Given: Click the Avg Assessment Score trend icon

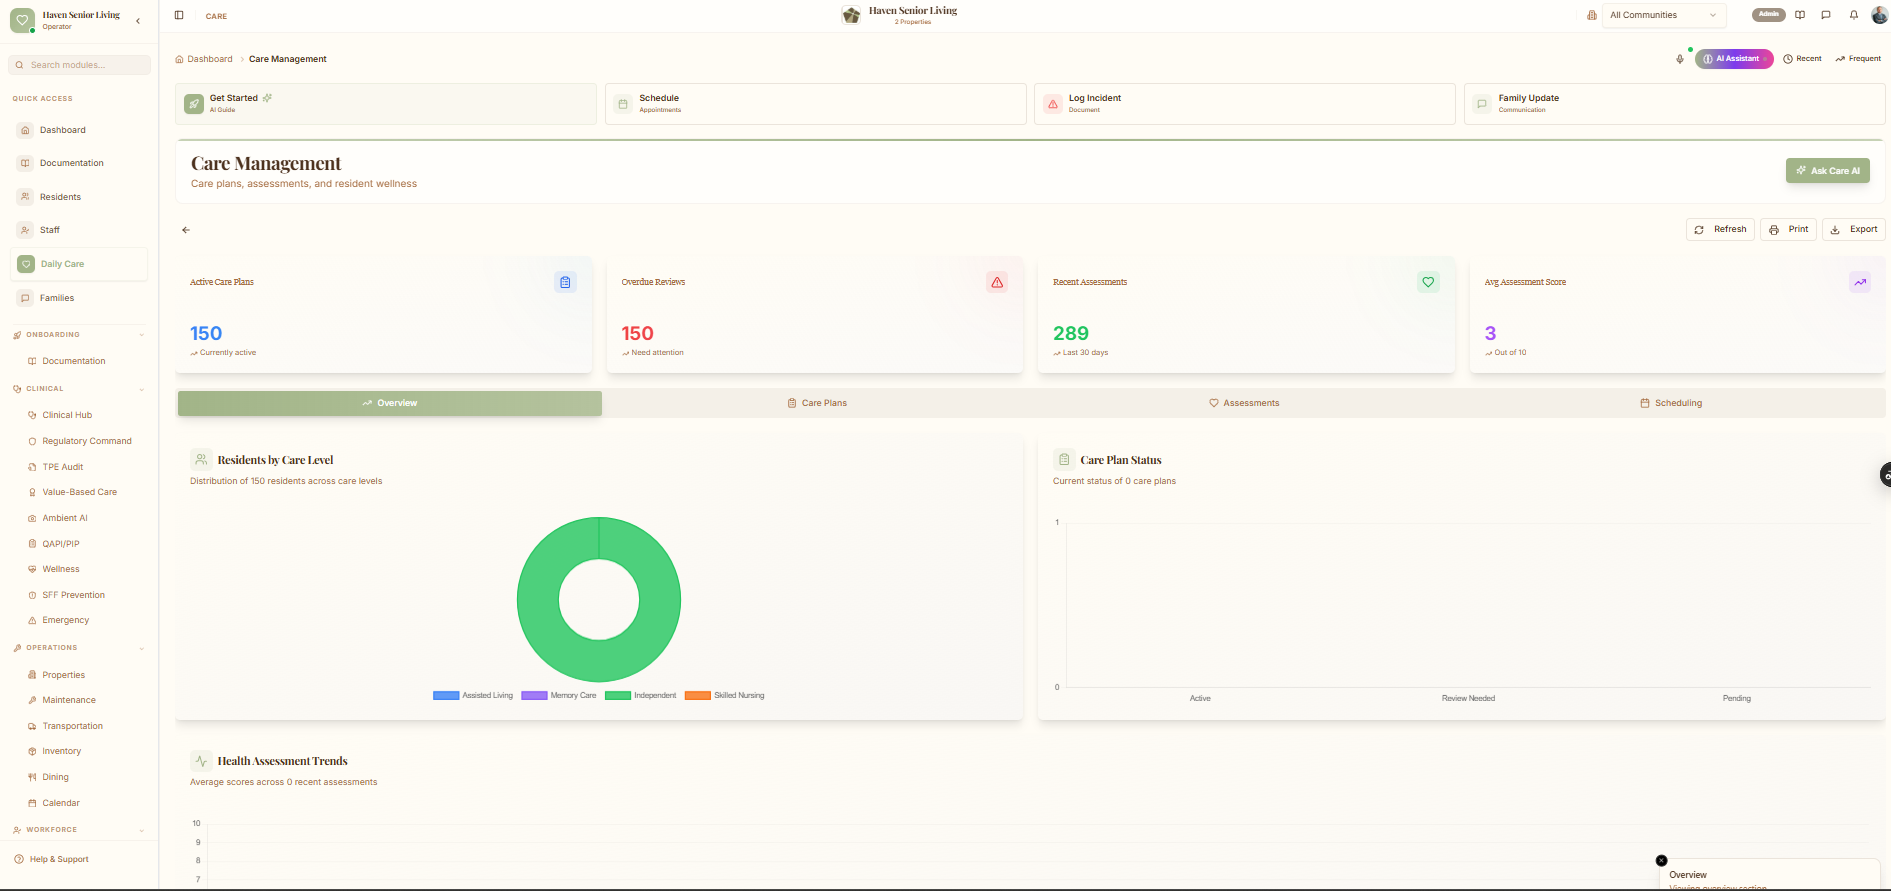Looking at the screenshot, I should click(x=1860, y=282).
